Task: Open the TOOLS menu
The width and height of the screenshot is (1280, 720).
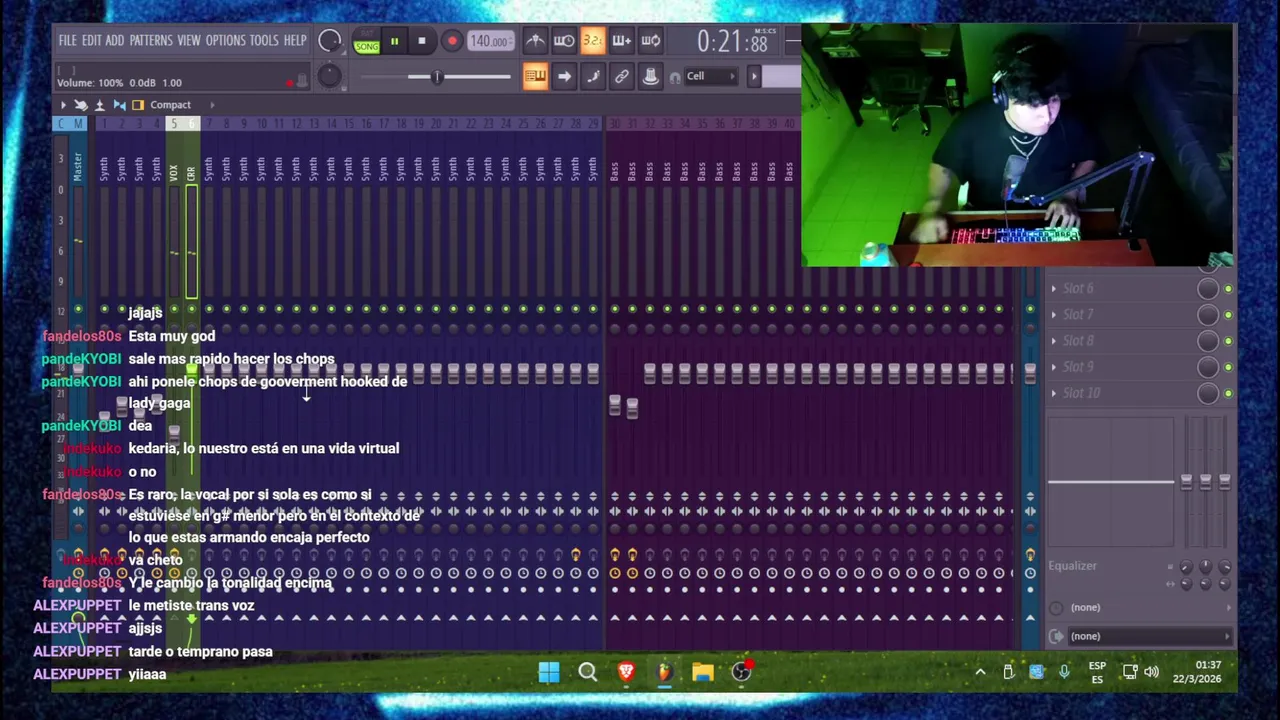Action: tap(264, 40)
